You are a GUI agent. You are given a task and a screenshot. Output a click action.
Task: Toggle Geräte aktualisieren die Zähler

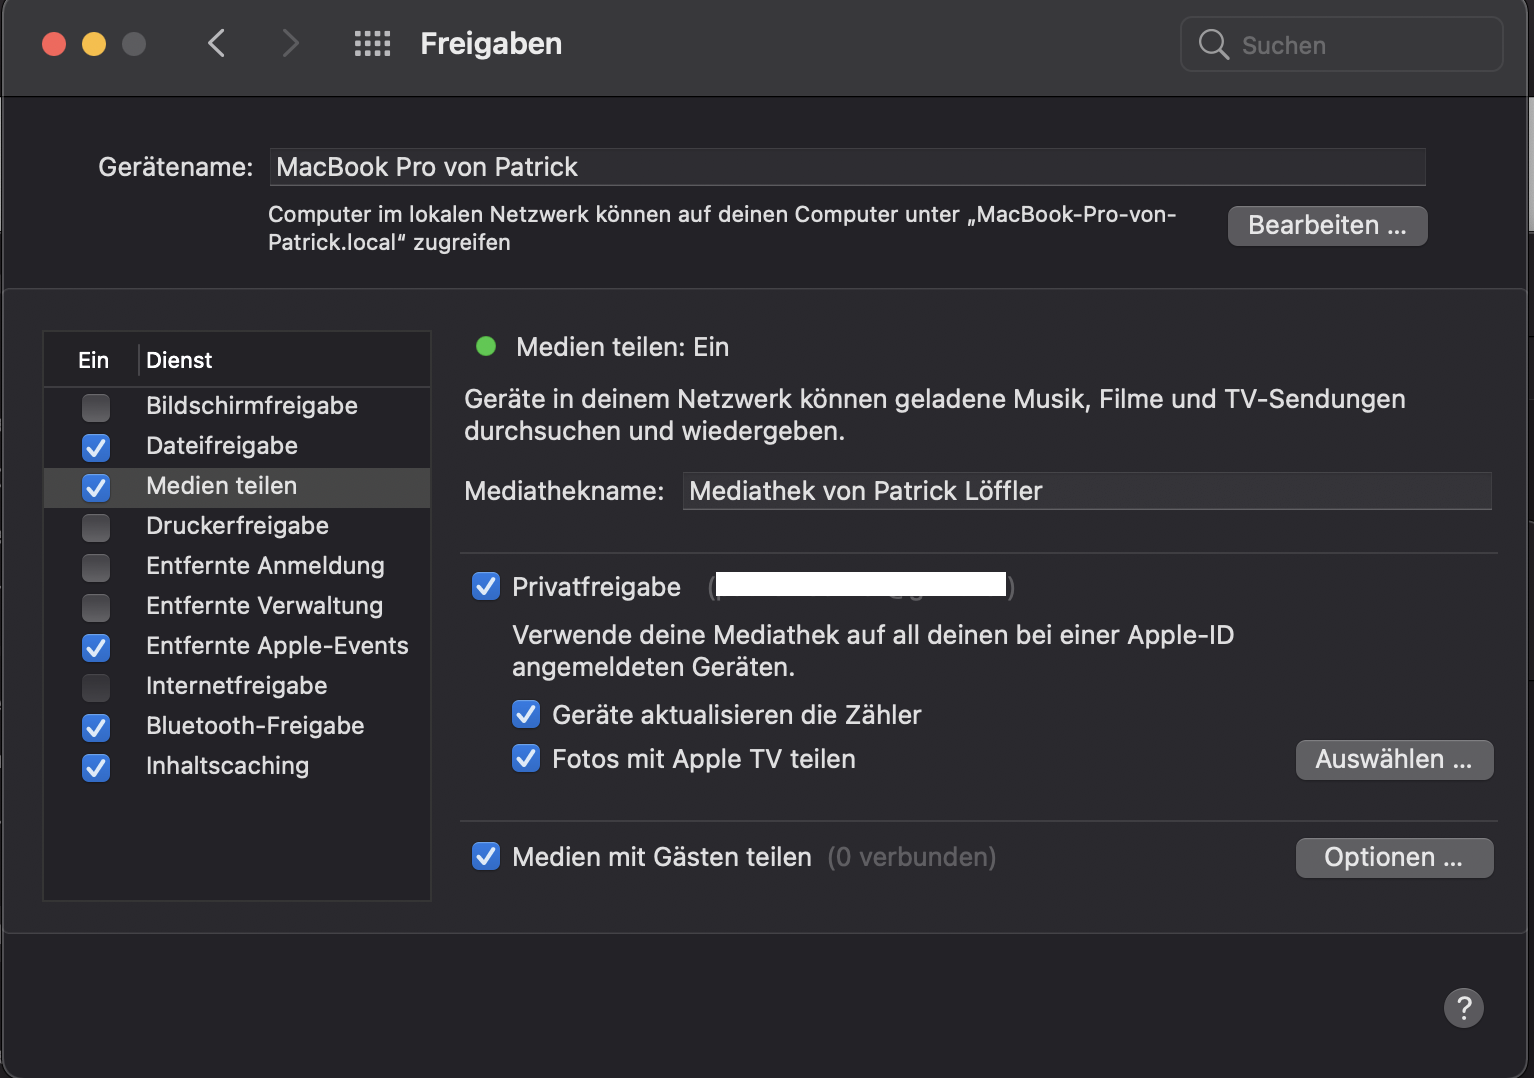point(526,714)
